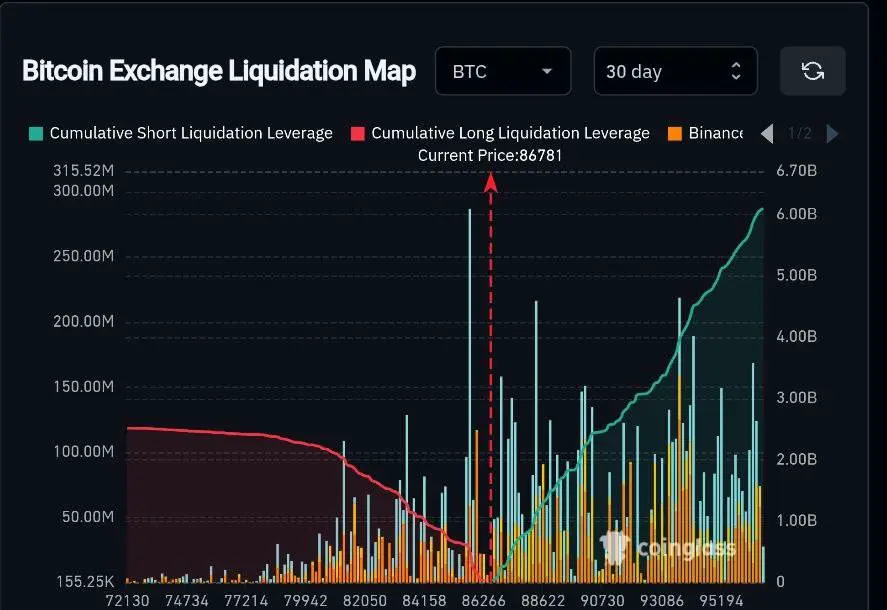Click the refresh chart icon button
The height and width of the screenshot is (610, 887).
(812, 71)
